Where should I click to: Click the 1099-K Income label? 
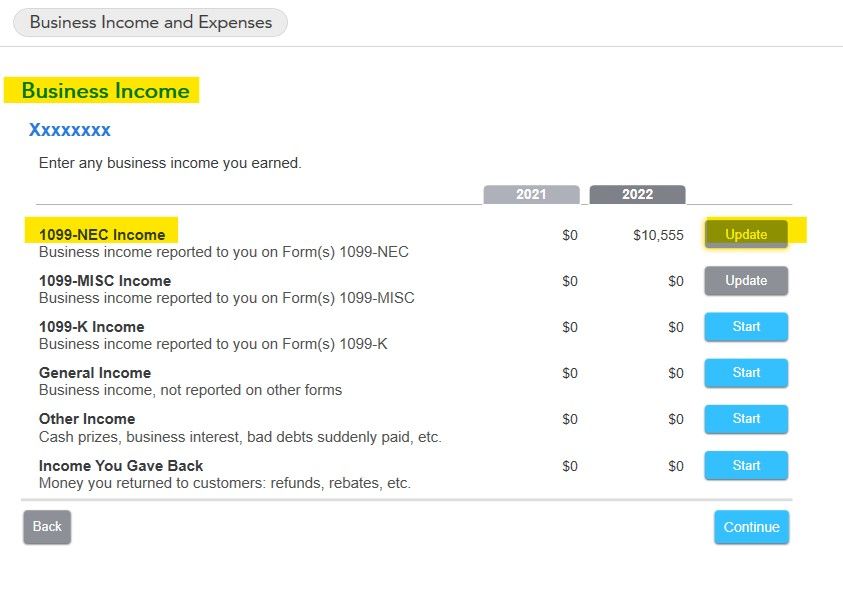[x=91, y=327]
